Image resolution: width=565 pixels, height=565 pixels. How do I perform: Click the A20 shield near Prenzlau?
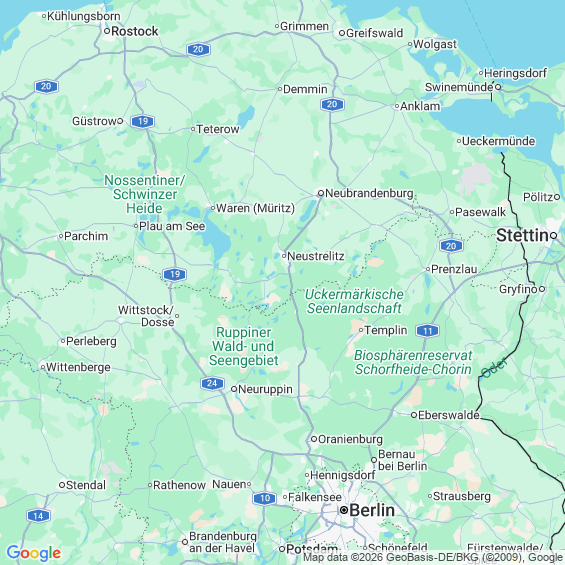451,246
